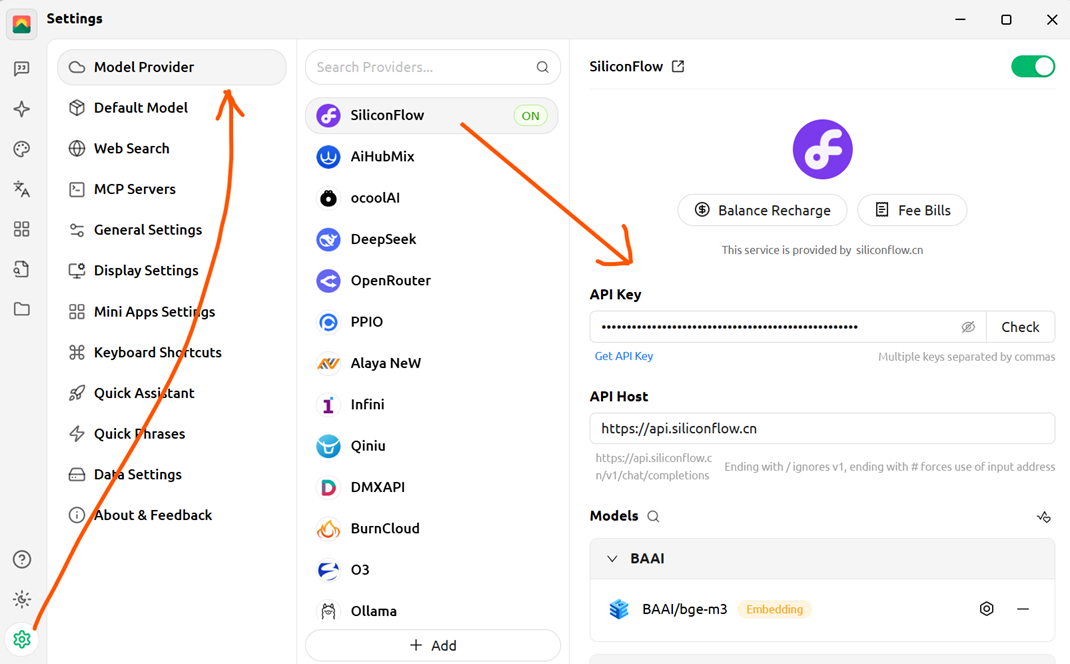This screenshot has width=1070, height=664.
Task: Open Quick Assistant settings
Action: pos(172,393)
